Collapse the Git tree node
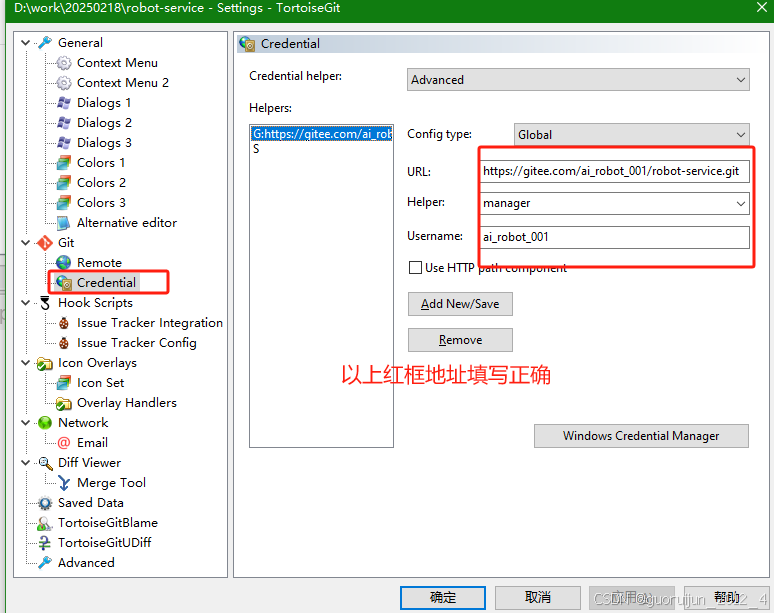 pos(26,242)
